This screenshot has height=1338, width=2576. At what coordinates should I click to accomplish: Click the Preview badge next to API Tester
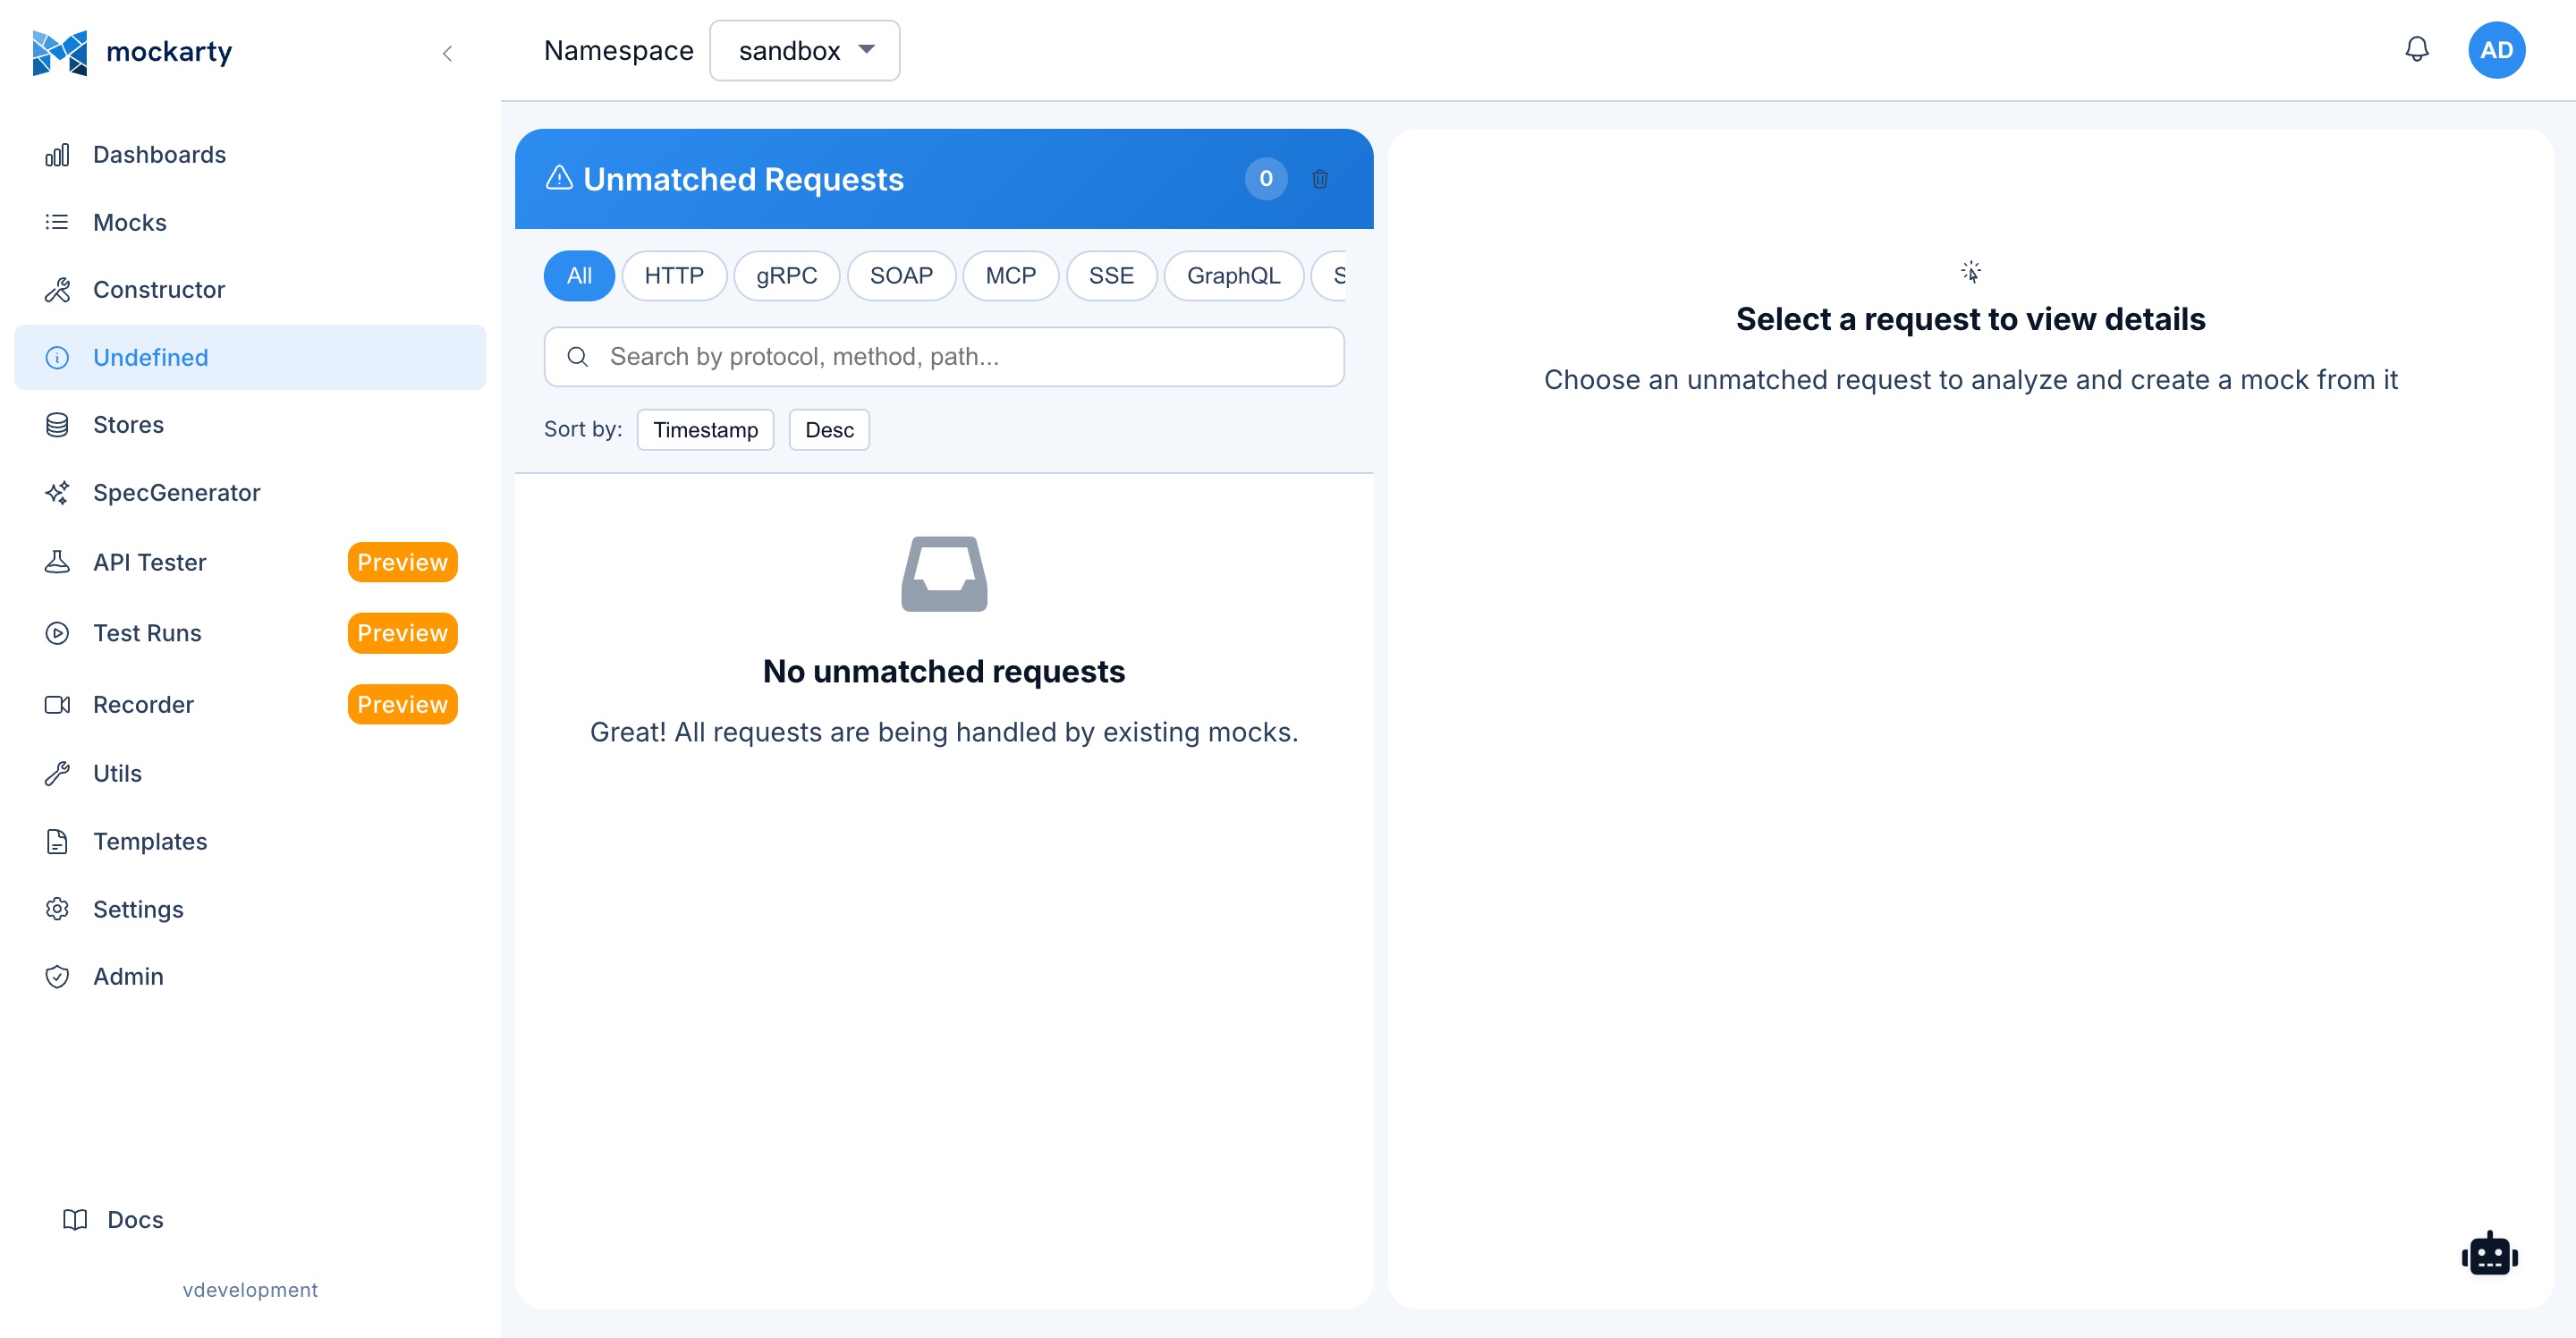click(x=402, y=562)
